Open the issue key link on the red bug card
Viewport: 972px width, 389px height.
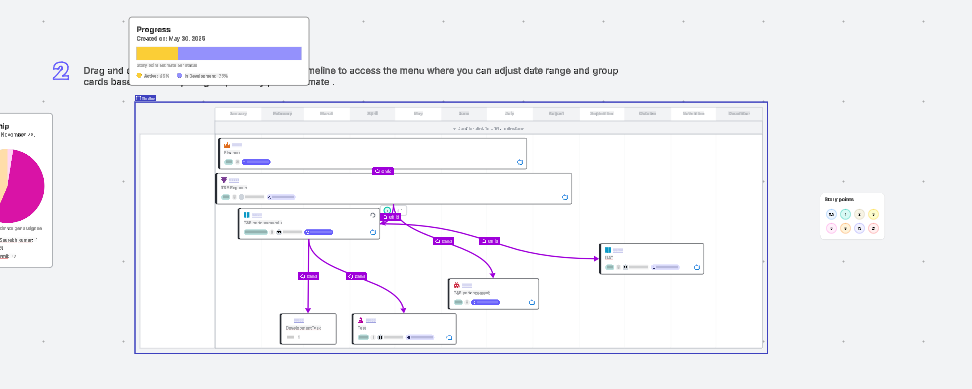467,285
